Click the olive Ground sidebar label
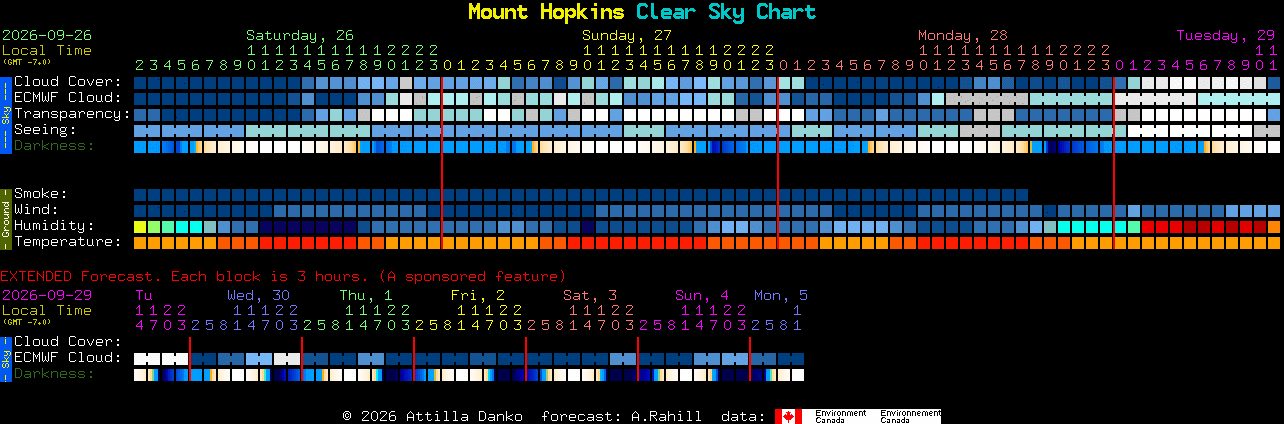Viewport: 1284px width, 424px height. (5, 217)
